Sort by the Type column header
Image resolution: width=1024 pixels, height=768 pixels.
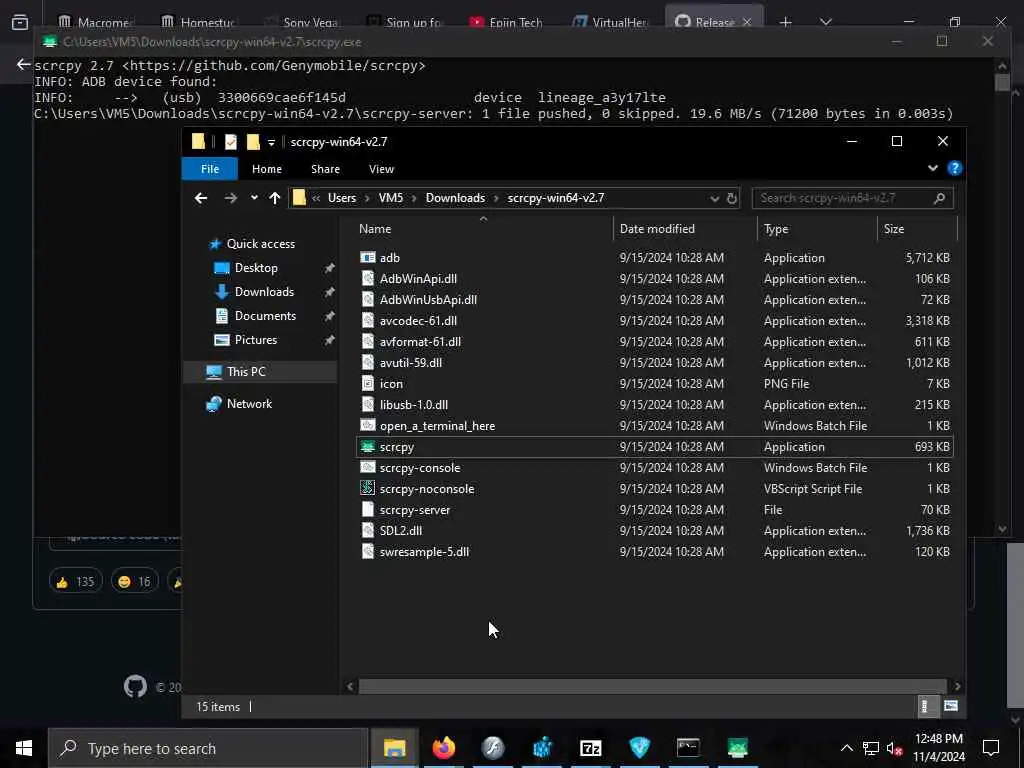tap(776, 229)
